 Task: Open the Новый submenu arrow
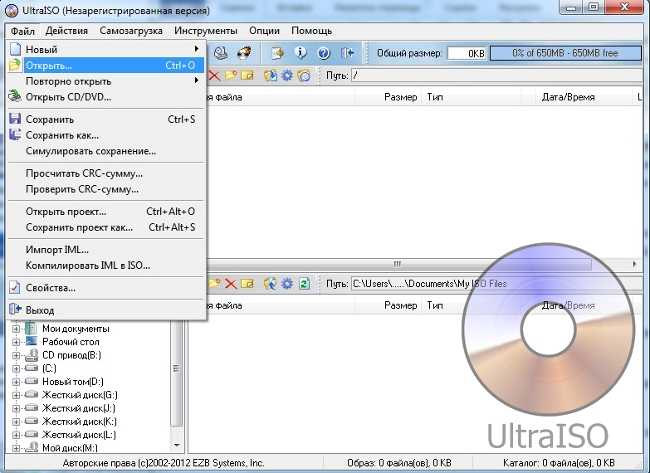click(196, 49)
